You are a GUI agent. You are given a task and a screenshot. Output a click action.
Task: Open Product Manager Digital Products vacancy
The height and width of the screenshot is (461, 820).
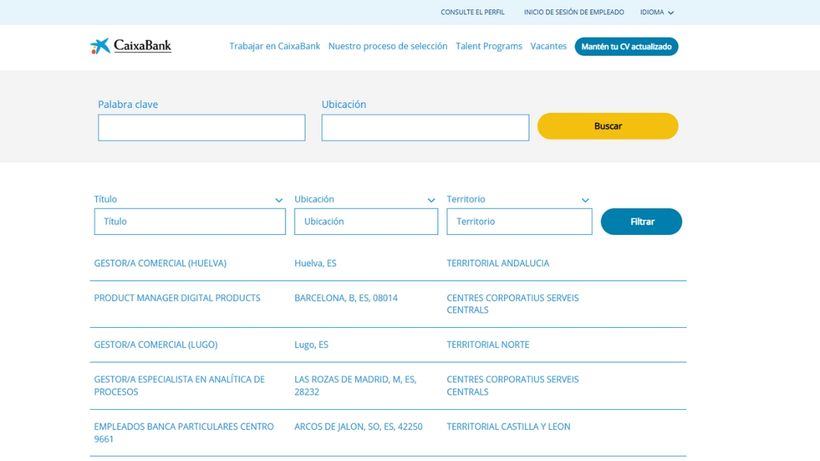pos(177,298)
